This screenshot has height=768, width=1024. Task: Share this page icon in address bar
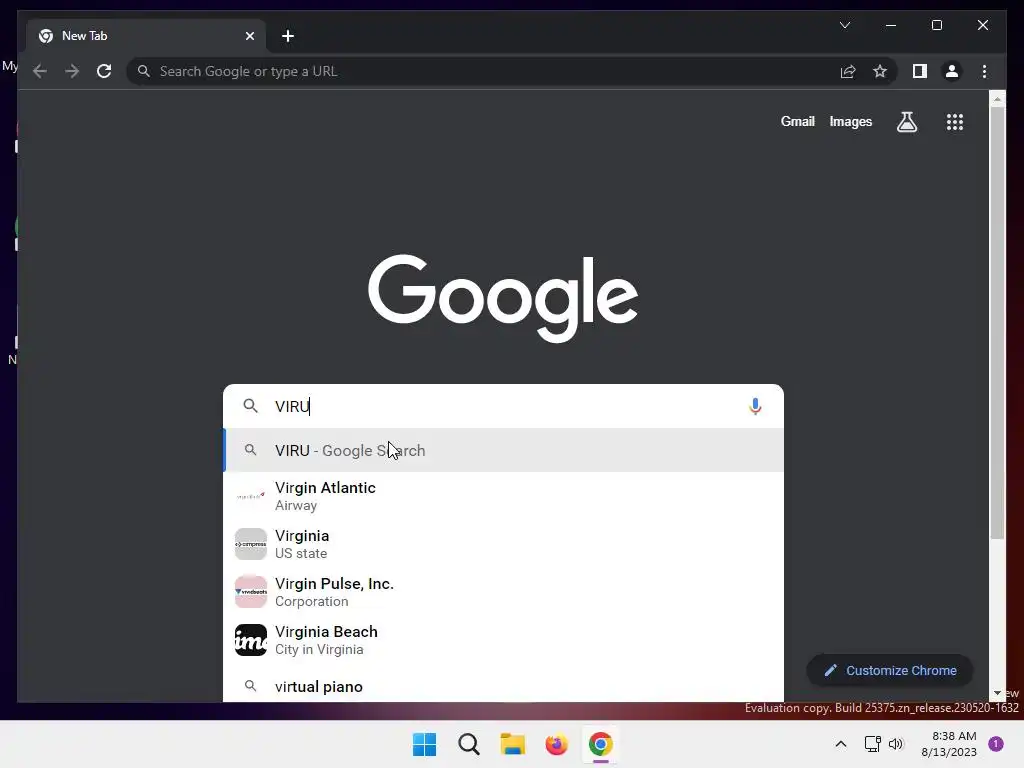tap(848, 71)
